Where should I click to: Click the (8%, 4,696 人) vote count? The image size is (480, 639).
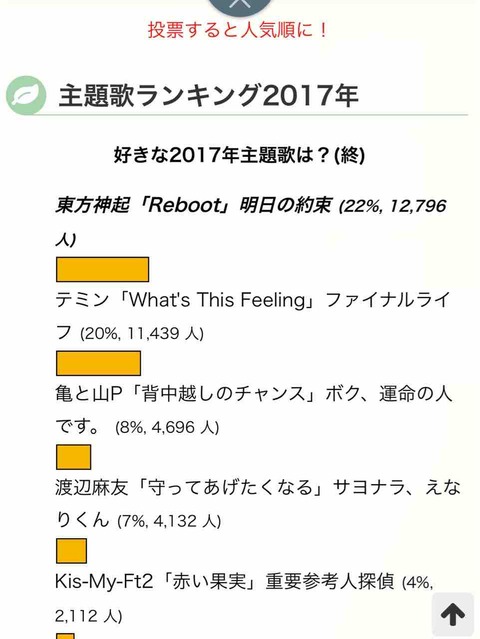point(167,427)
